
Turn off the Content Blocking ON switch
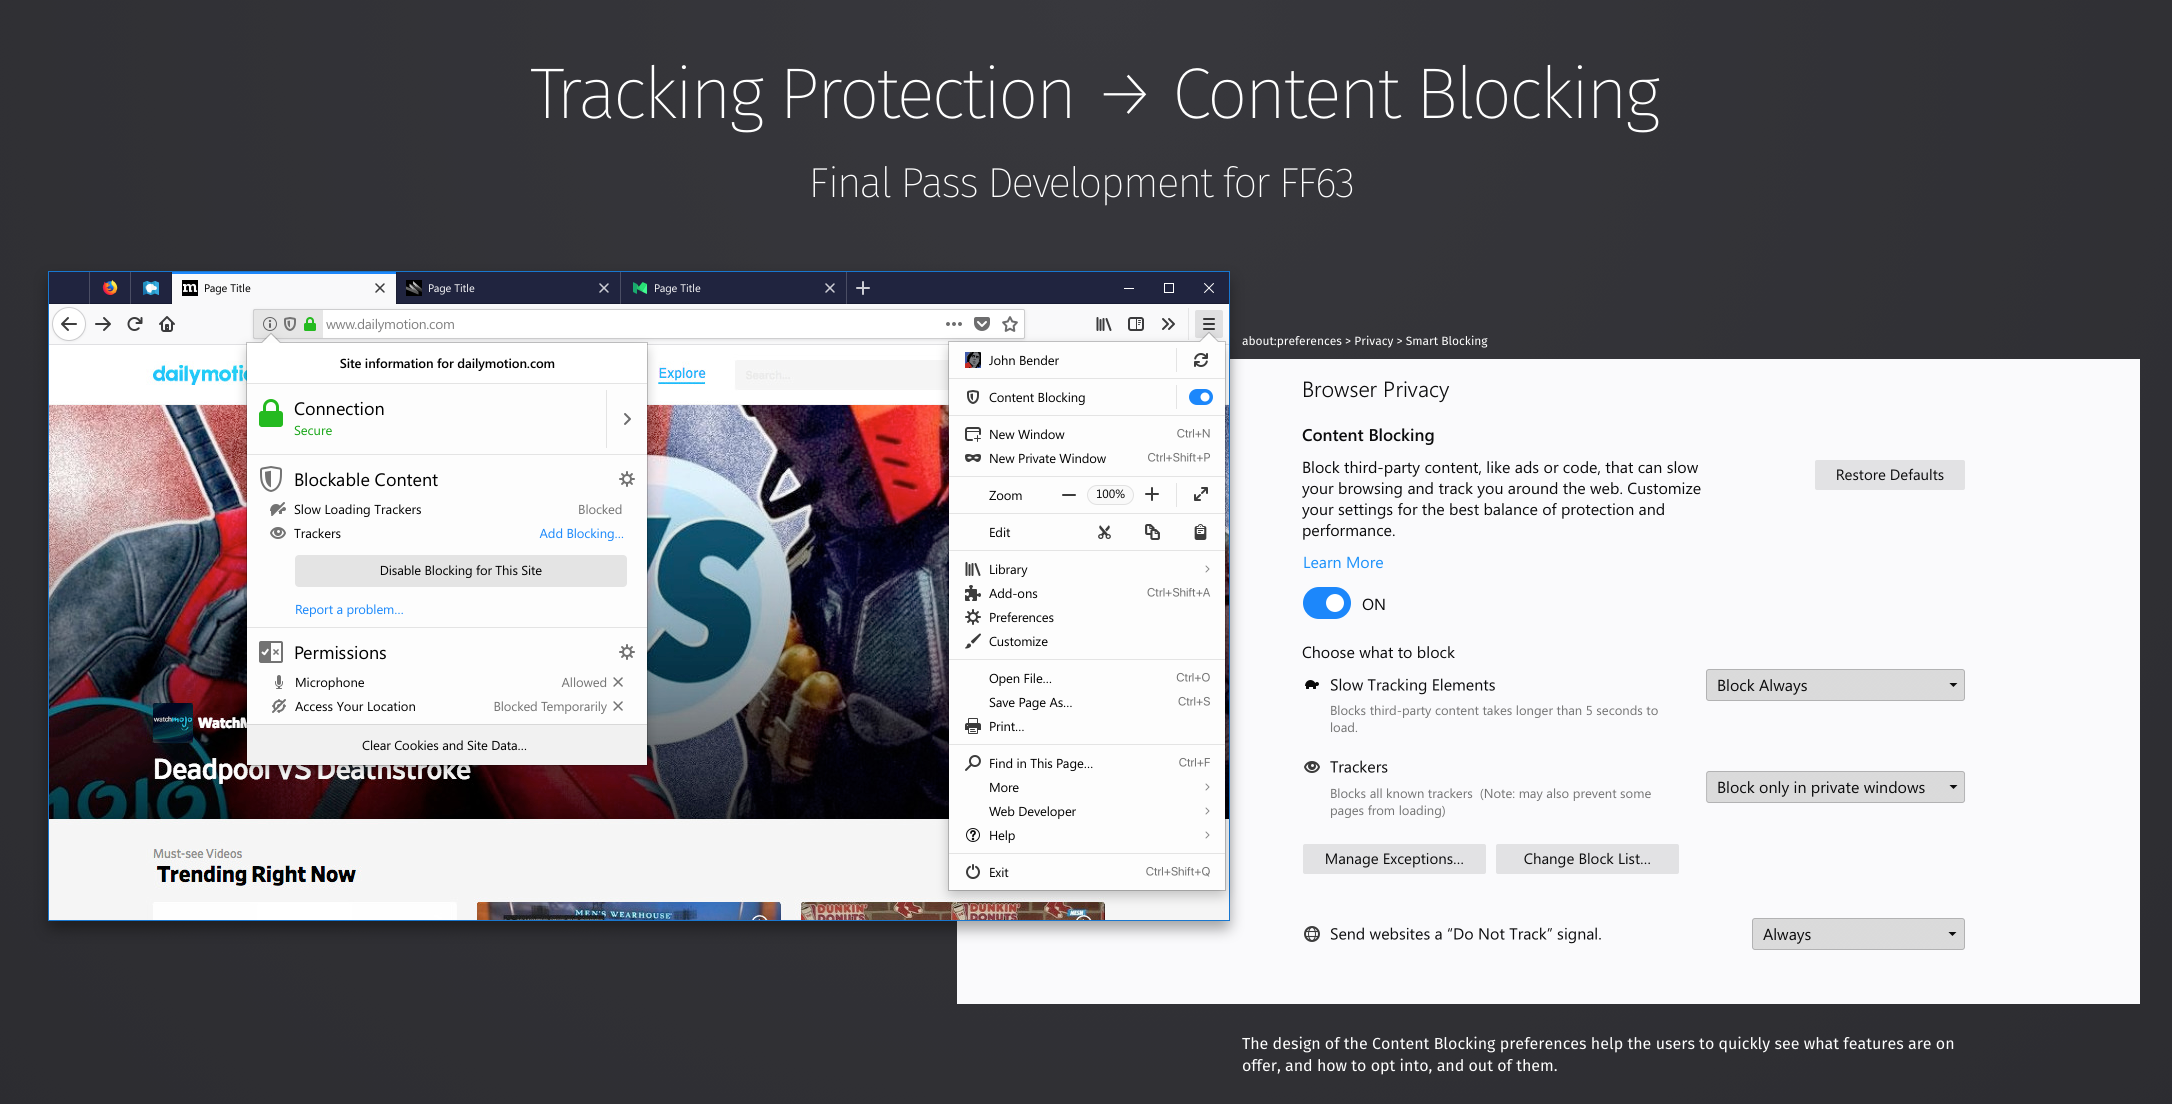coord(1326,604)
